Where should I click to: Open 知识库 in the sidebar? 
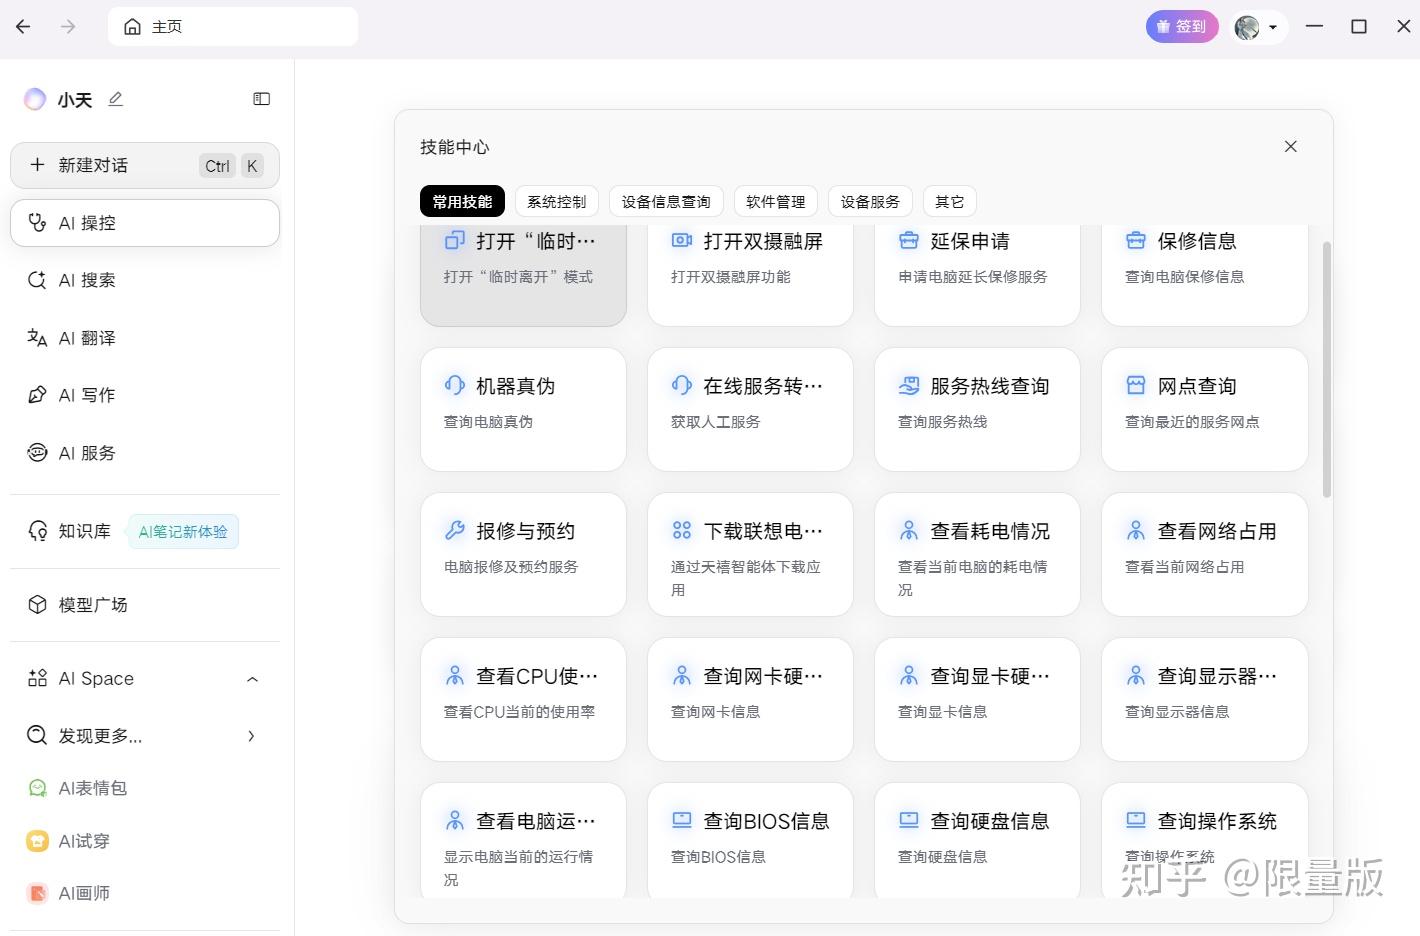click(x=70, y=531)
